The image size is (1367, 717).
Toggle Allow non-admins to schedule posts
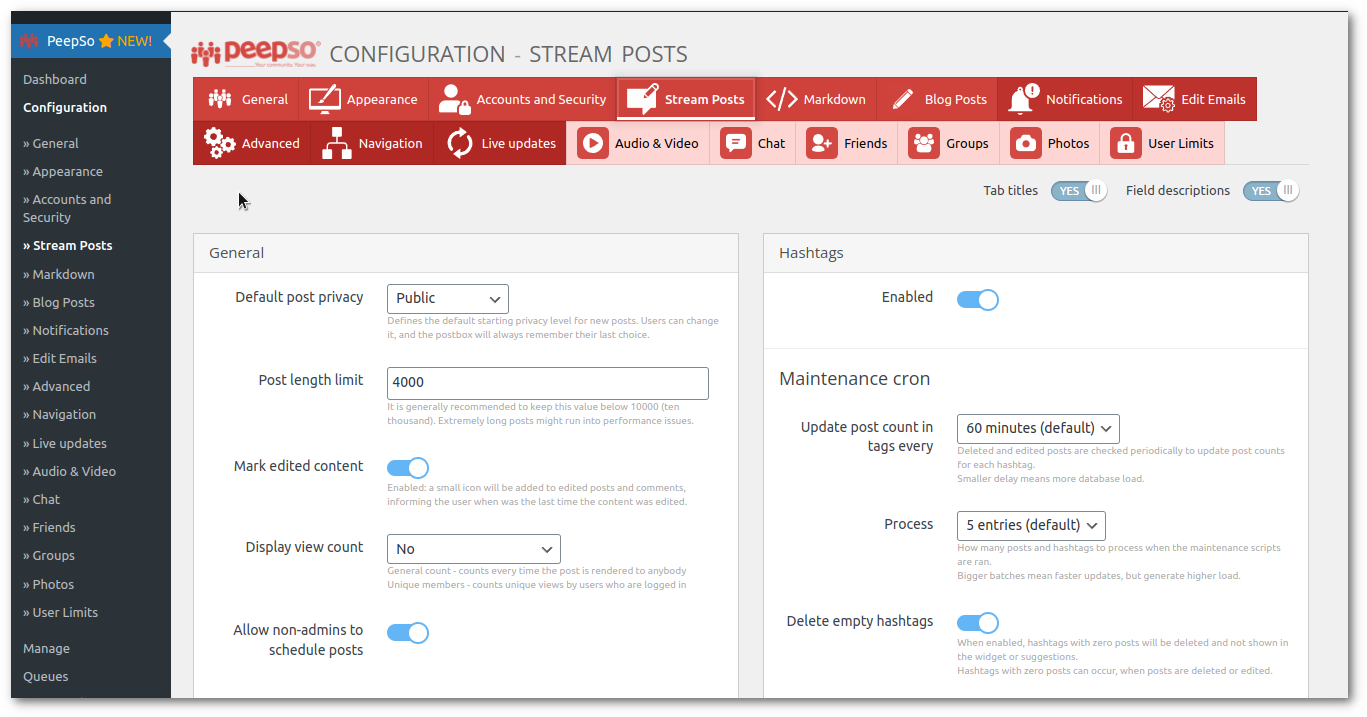click(408, 632)
